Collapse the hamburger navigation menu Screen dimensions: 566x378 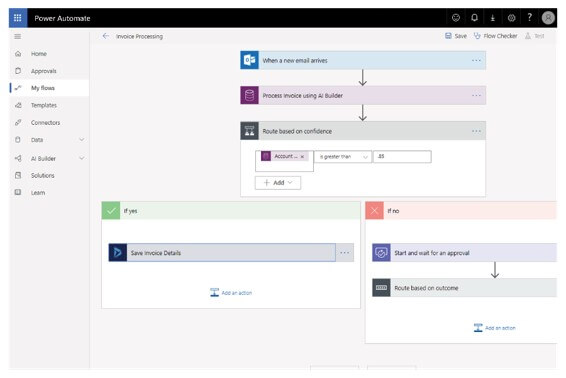coord(17,36)
